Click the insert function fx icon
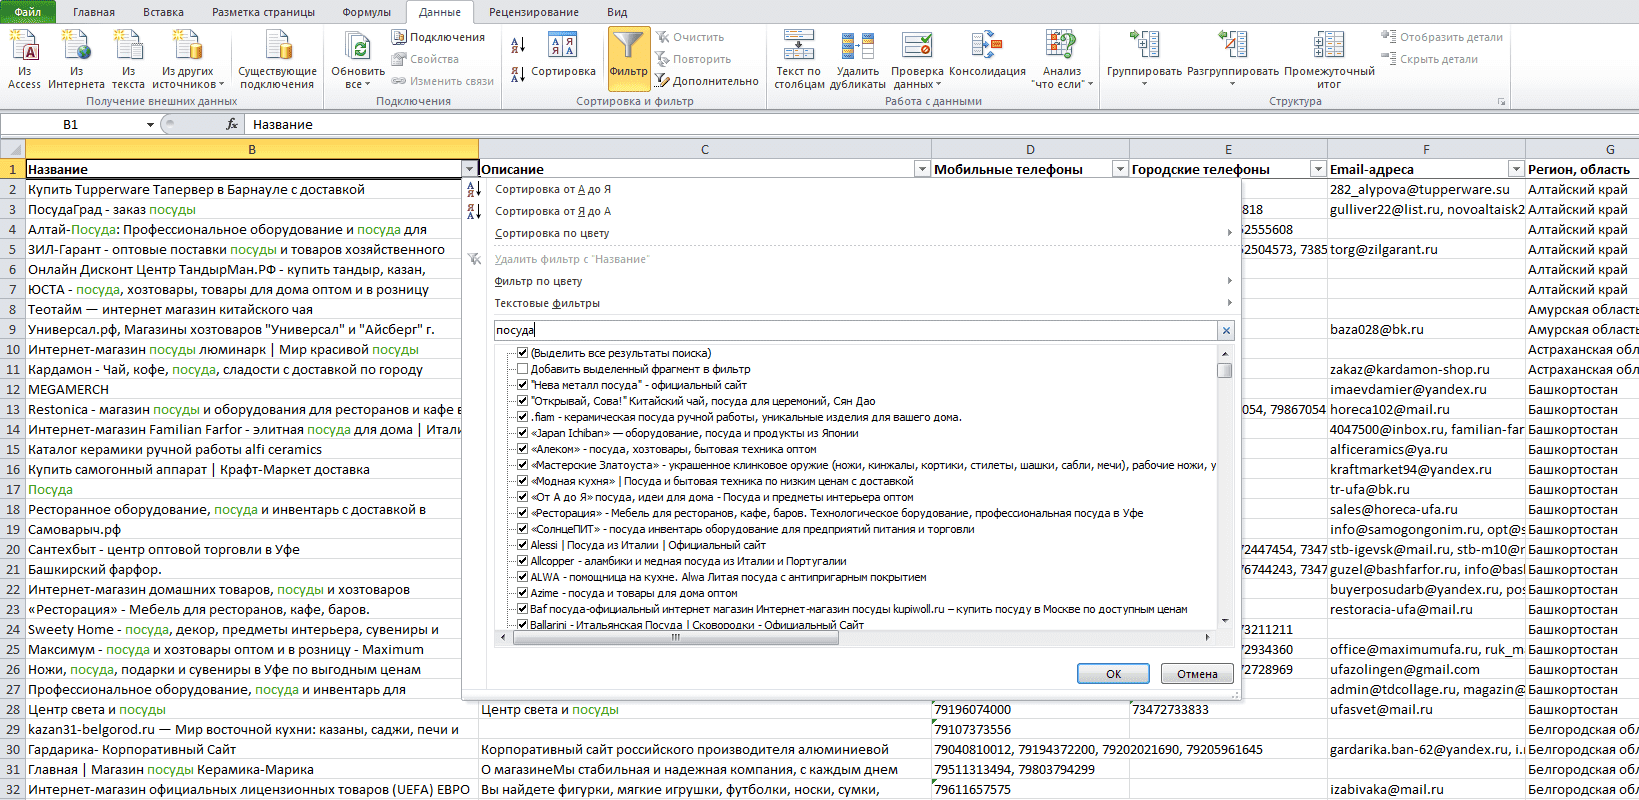 (x=232, y=124)
